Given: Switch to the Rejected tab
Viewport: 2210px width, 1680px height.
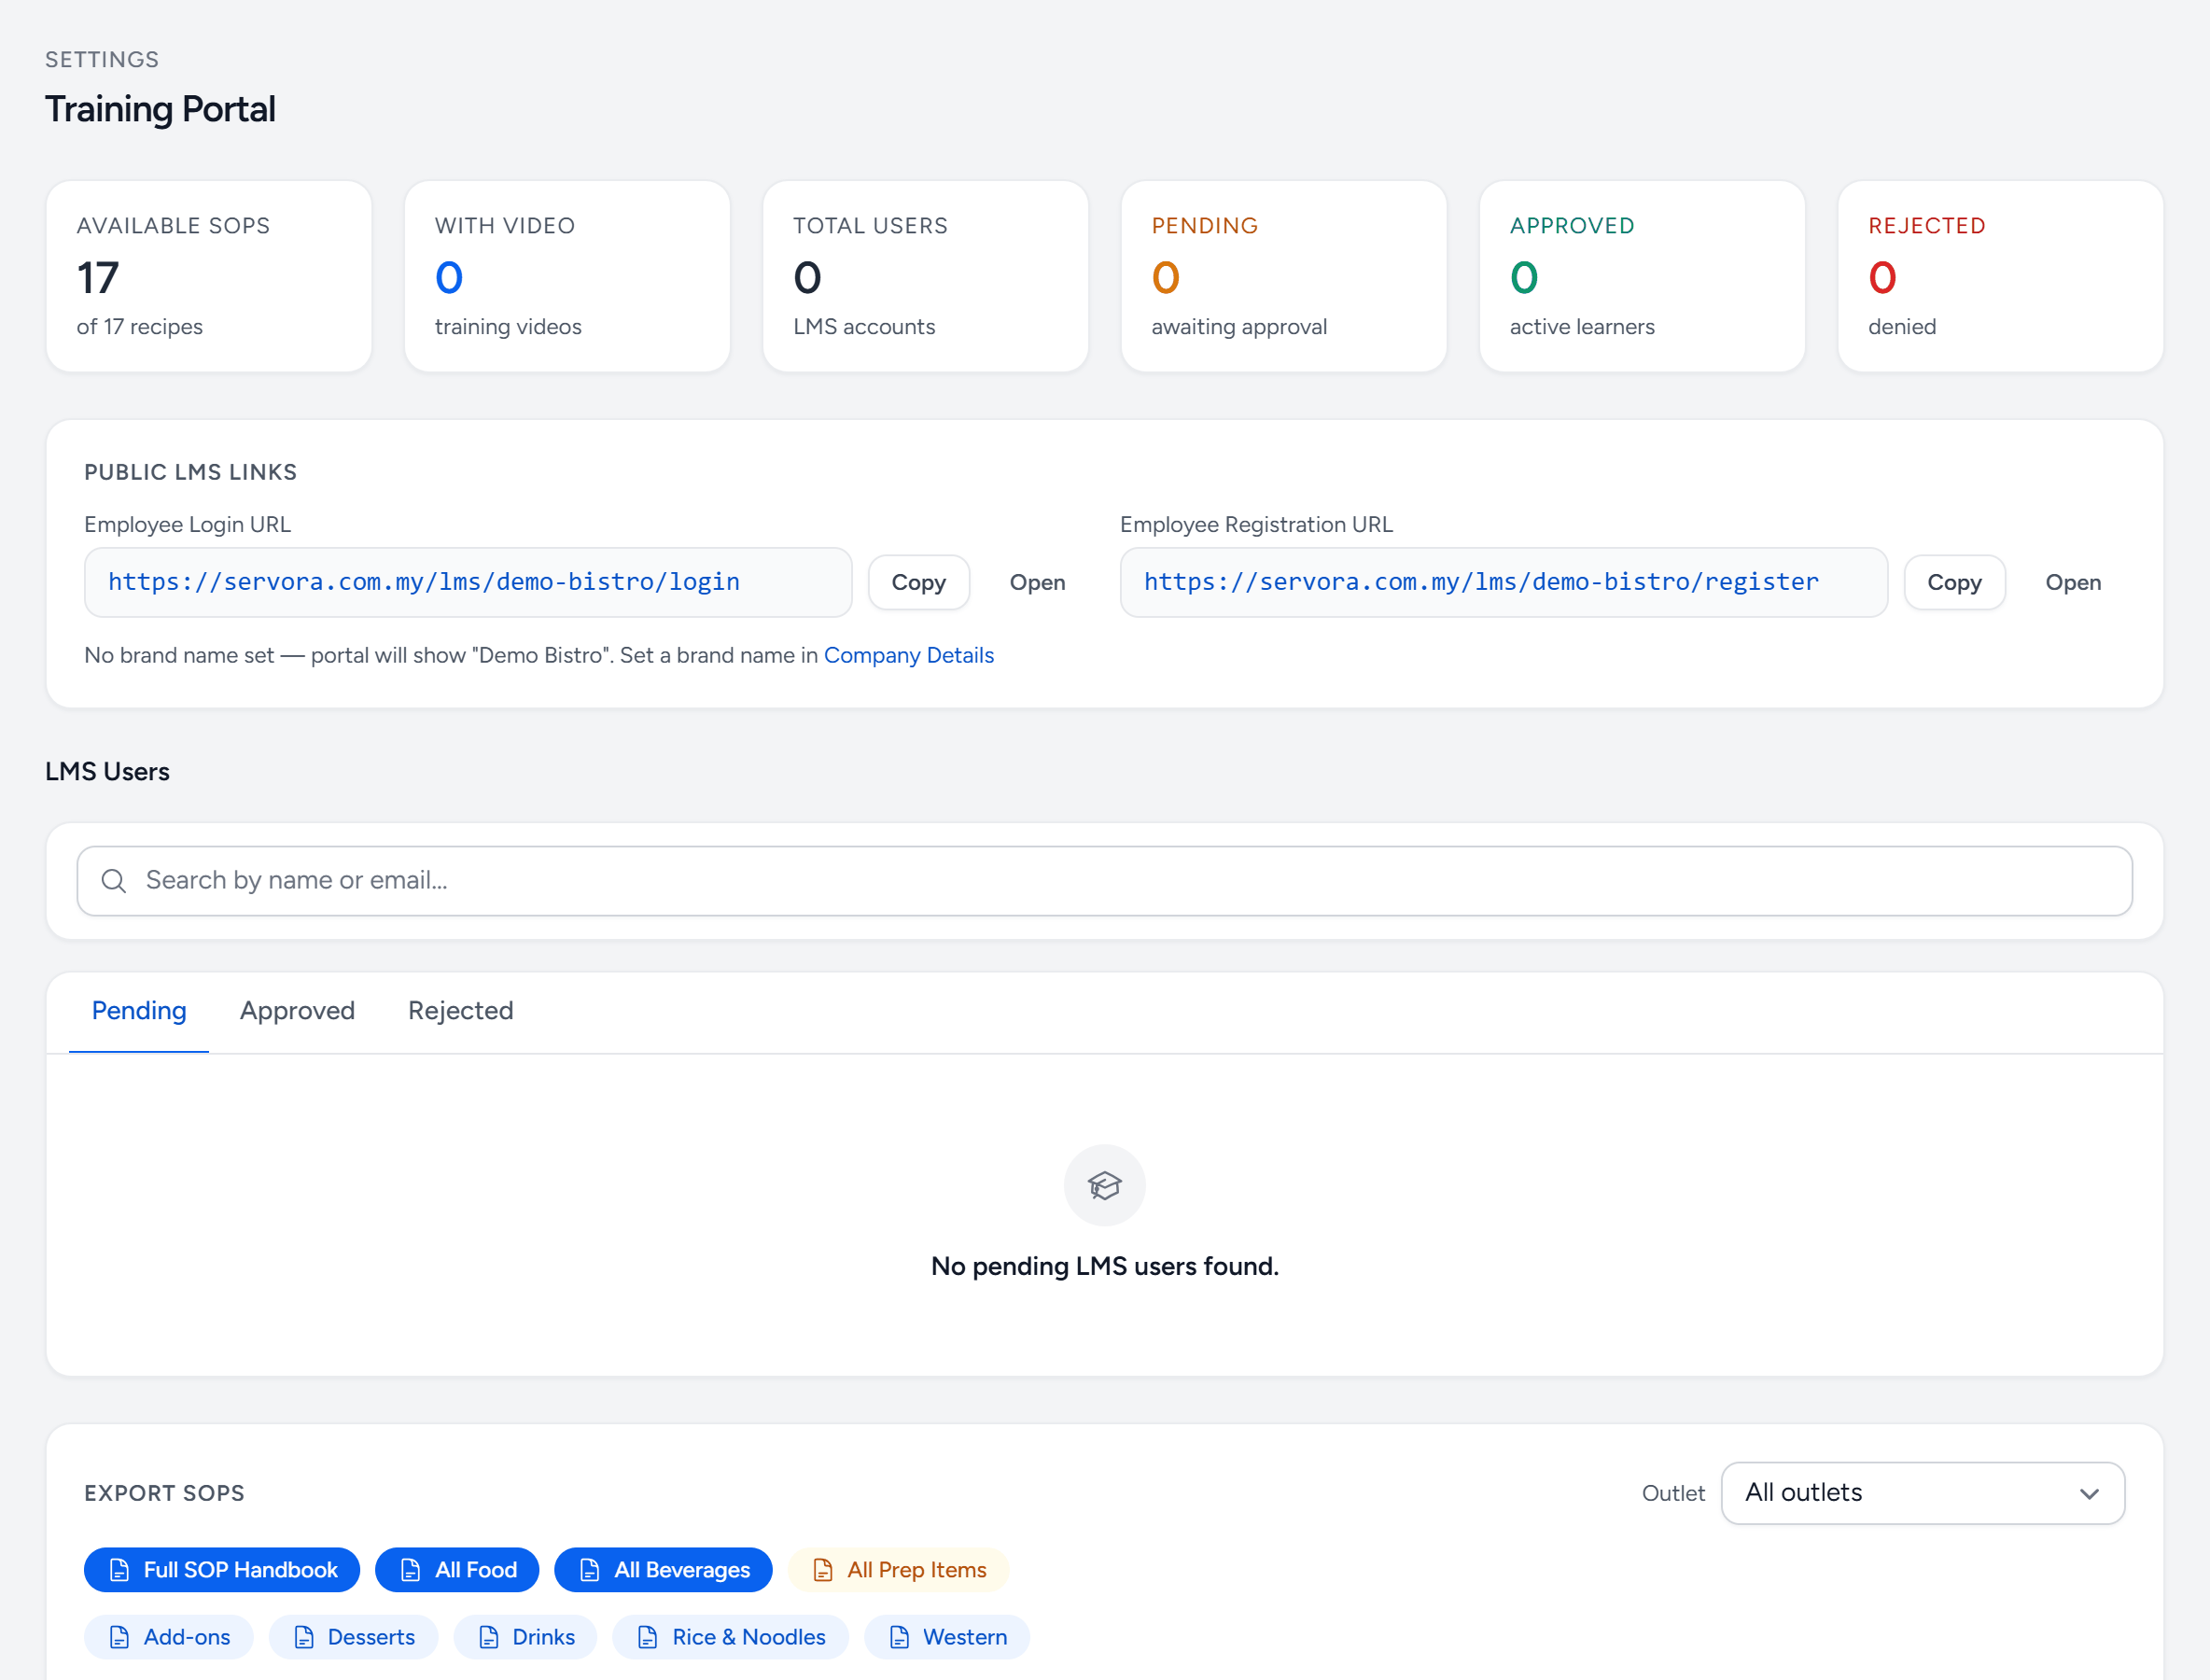Looking at the screenshot, I should point(460,1011).
